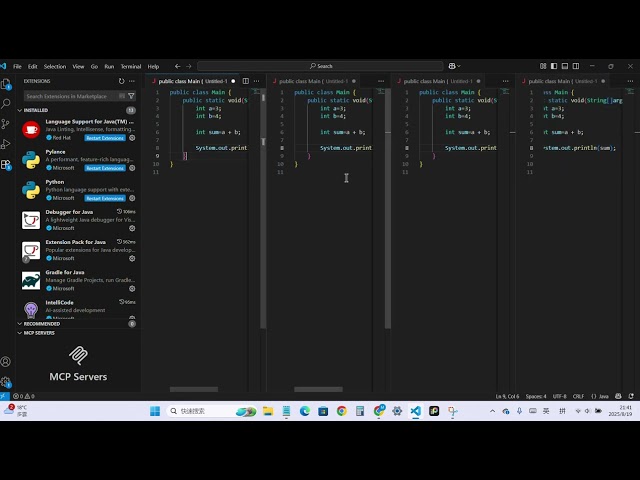The image size is (640, 480).
Task: Toggle primary side bar visibility
Action: point(554,66)
